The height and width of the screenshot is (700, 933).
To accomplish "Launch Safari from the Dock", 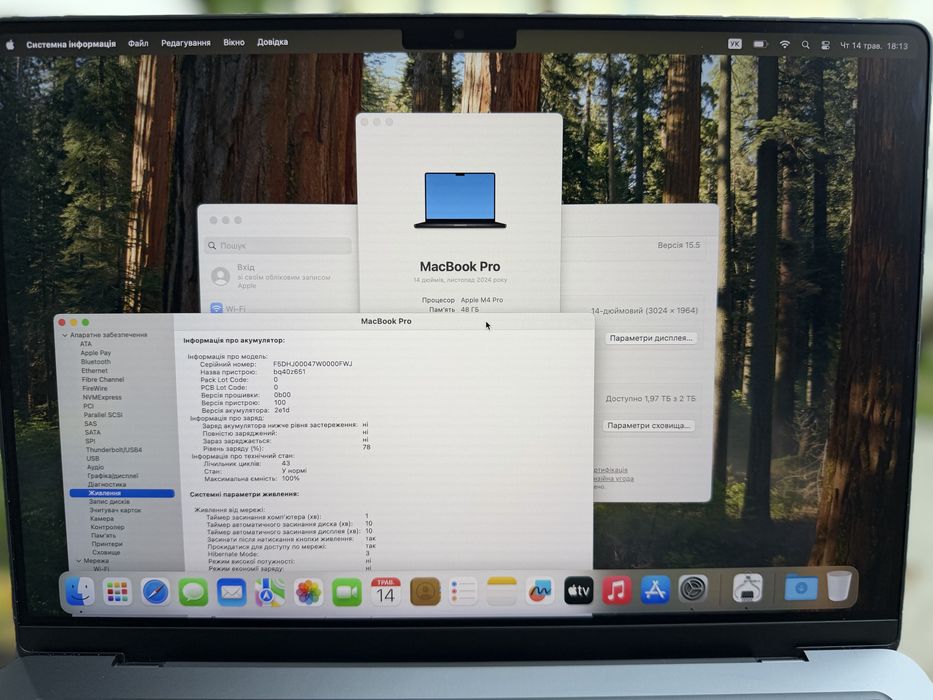I will [155, 592].
